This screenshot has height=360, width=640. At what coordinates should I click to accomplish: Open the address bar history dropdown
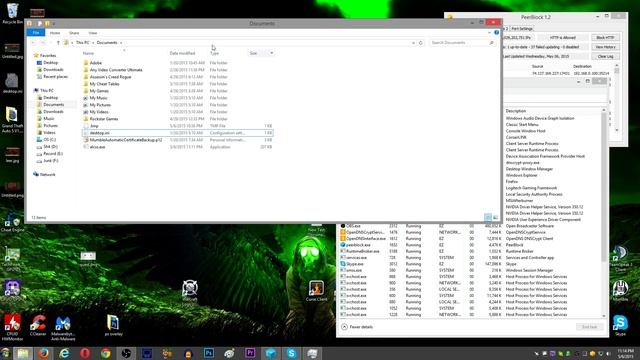413,42
